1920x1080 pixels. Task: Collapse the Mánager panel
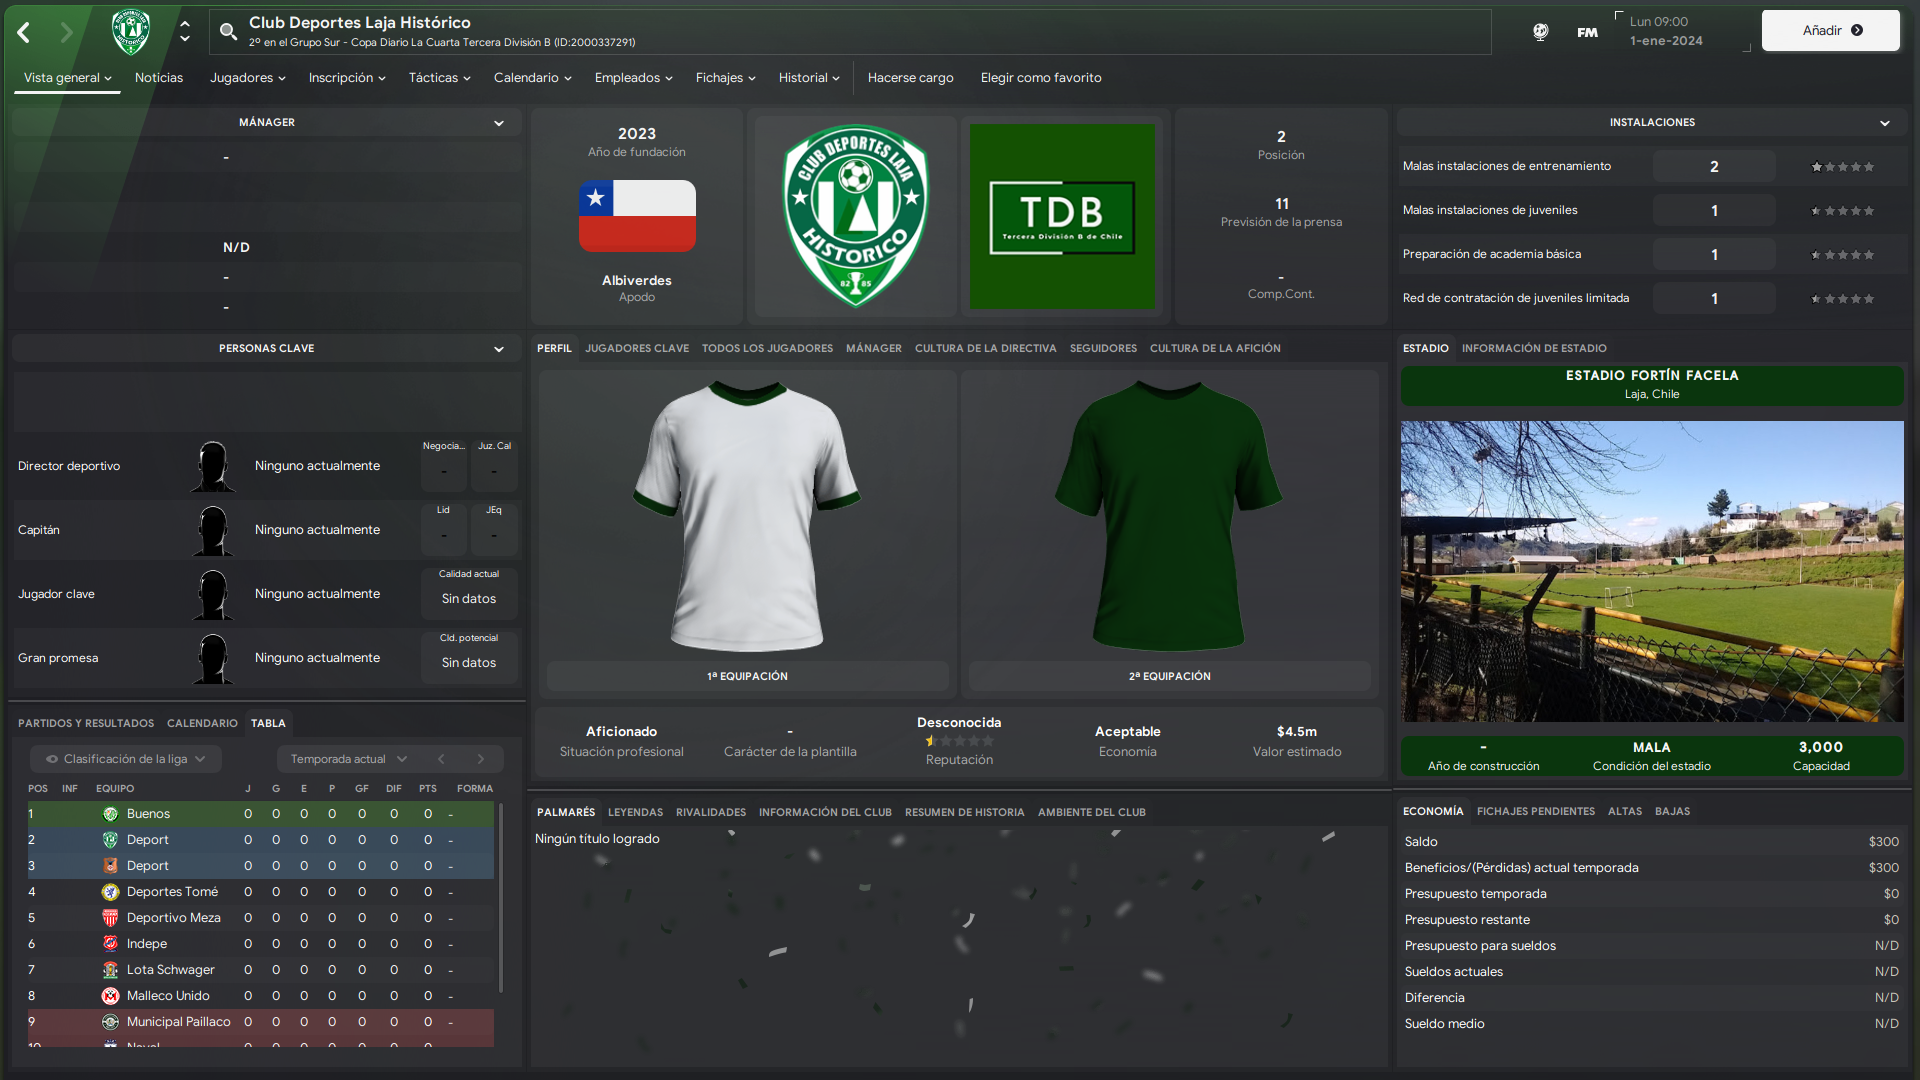498,123
